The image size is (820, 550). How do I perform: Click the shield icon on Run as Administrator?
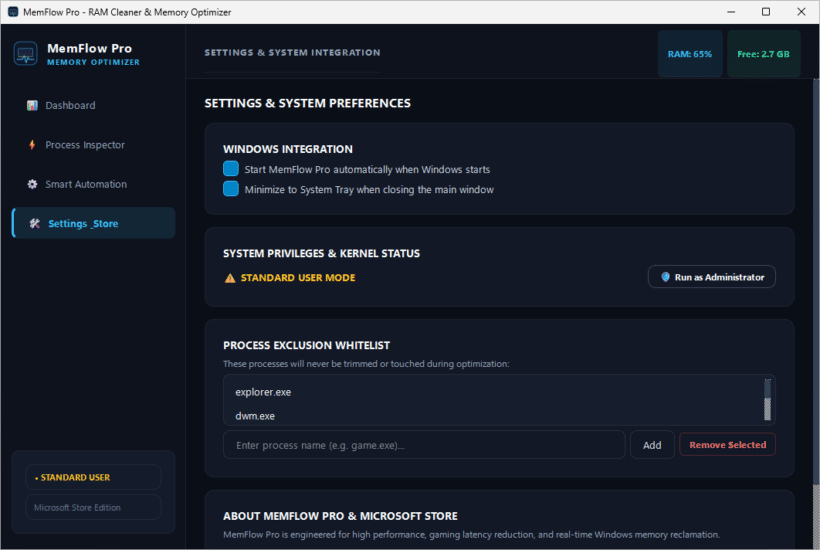click(x=665, y=277)
